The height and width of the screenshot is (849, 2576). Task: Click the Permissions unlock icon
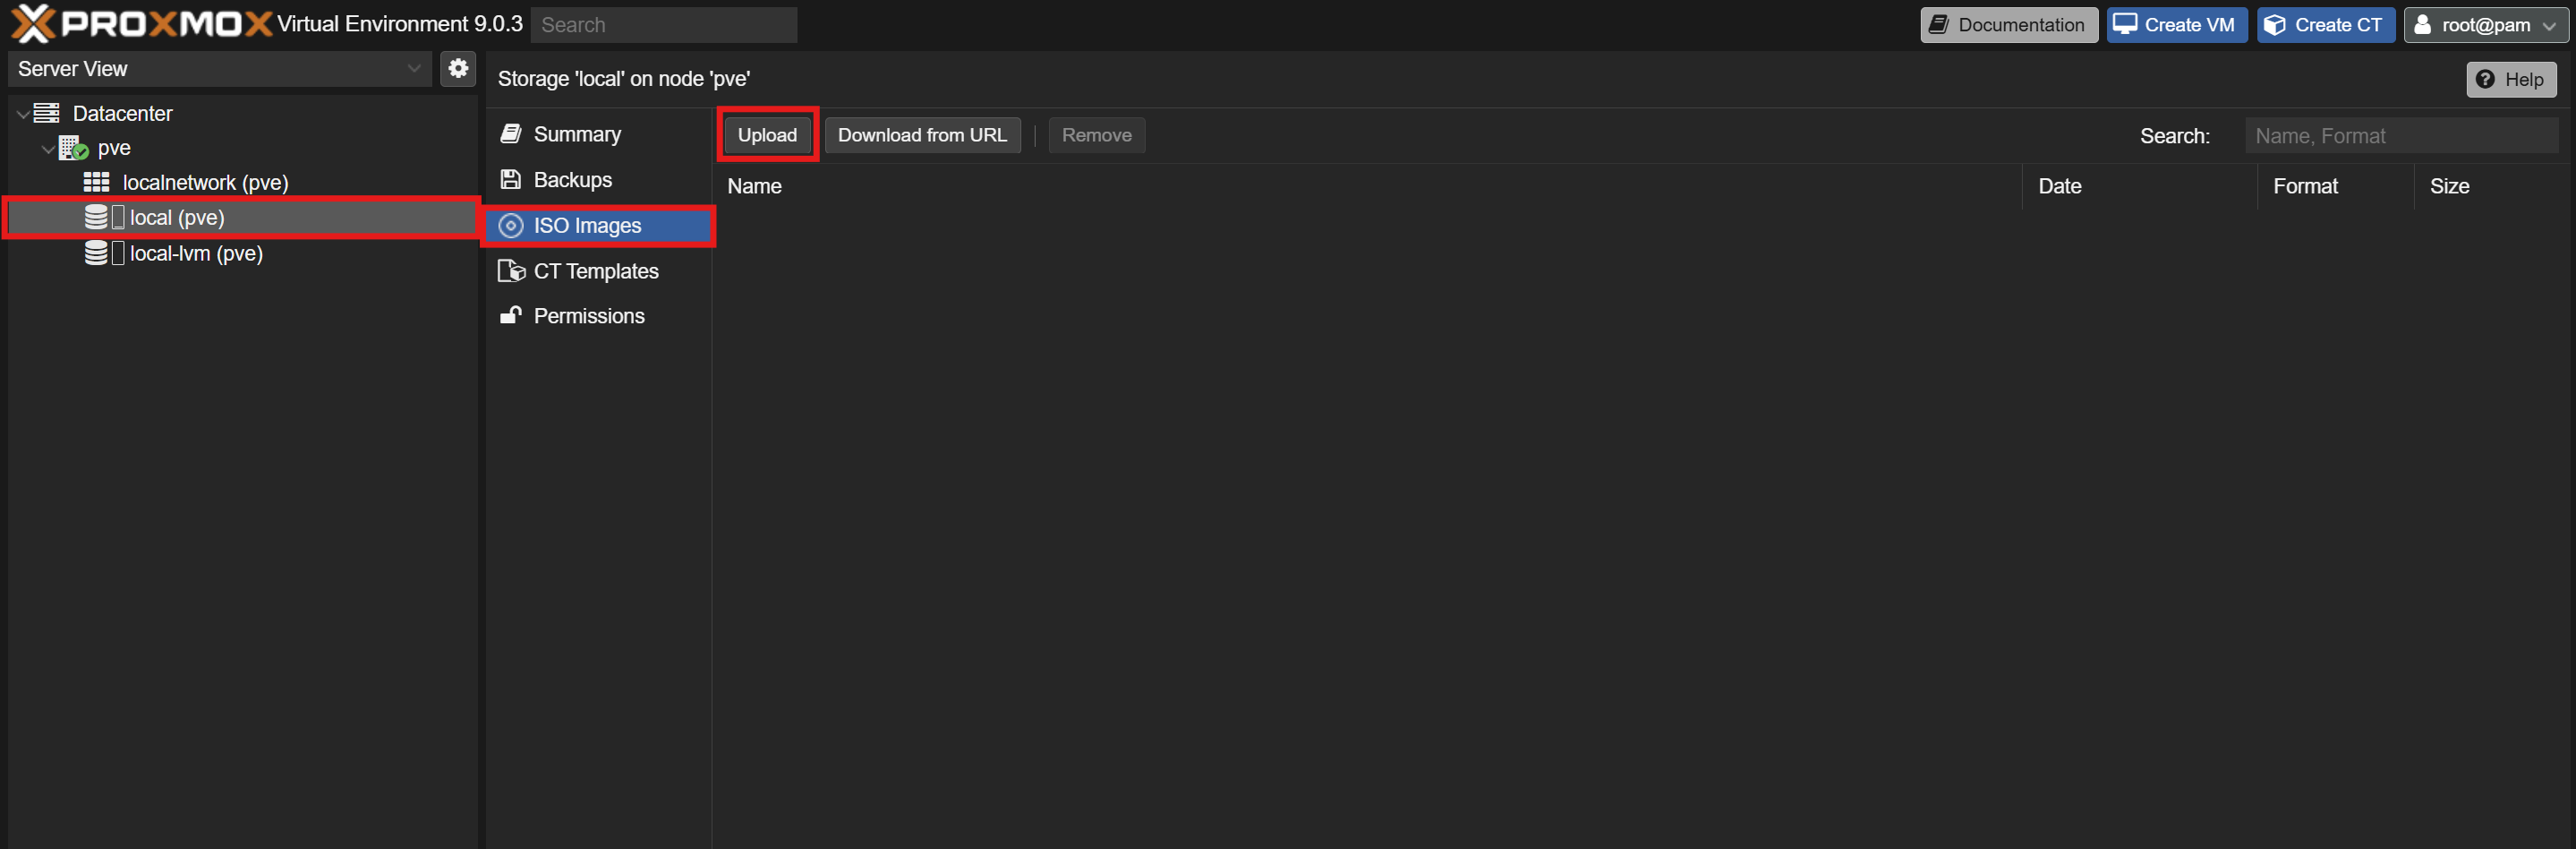tap(511, 315)
